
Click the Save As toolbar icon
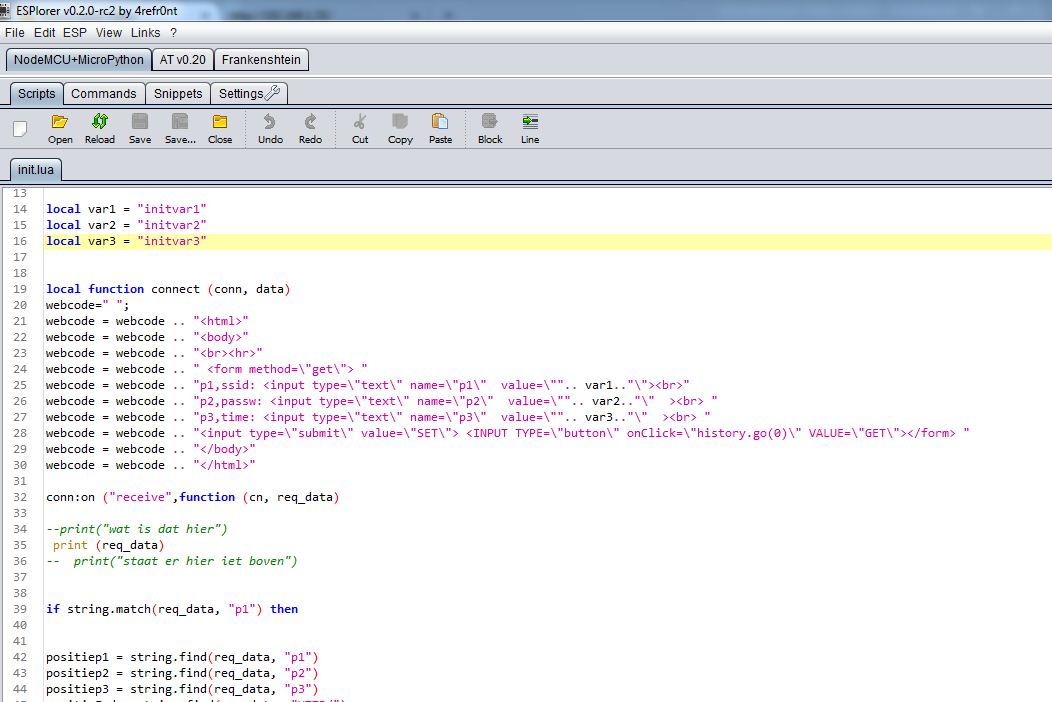pyautogui.click(x=180, y=129)
